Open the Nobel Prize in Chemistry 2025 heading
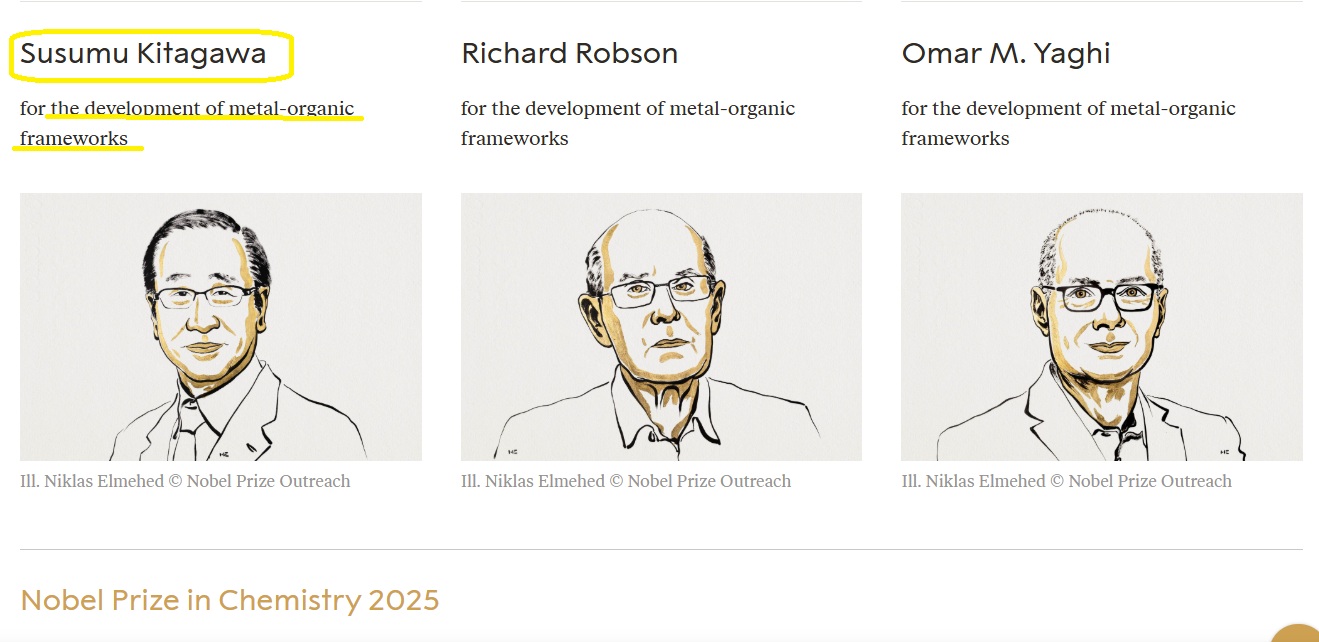 click(x=229, y=600)
